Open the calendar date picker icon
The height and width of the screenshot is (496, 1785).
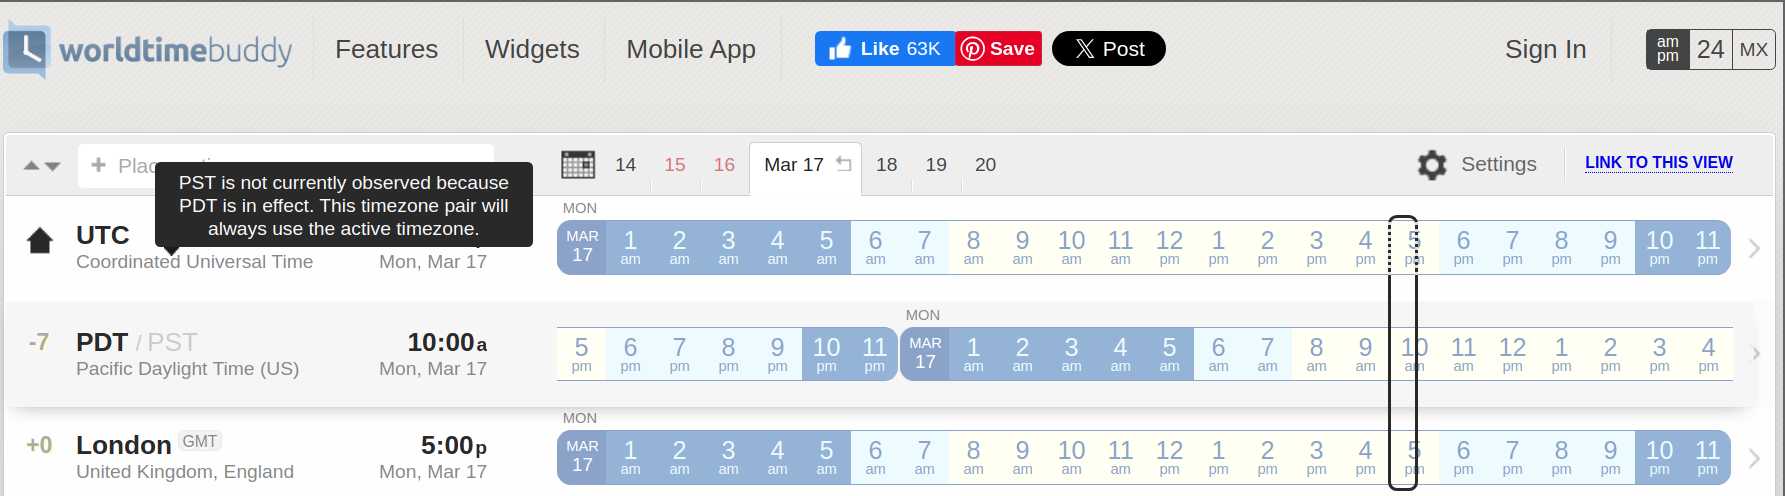point(578,164)
